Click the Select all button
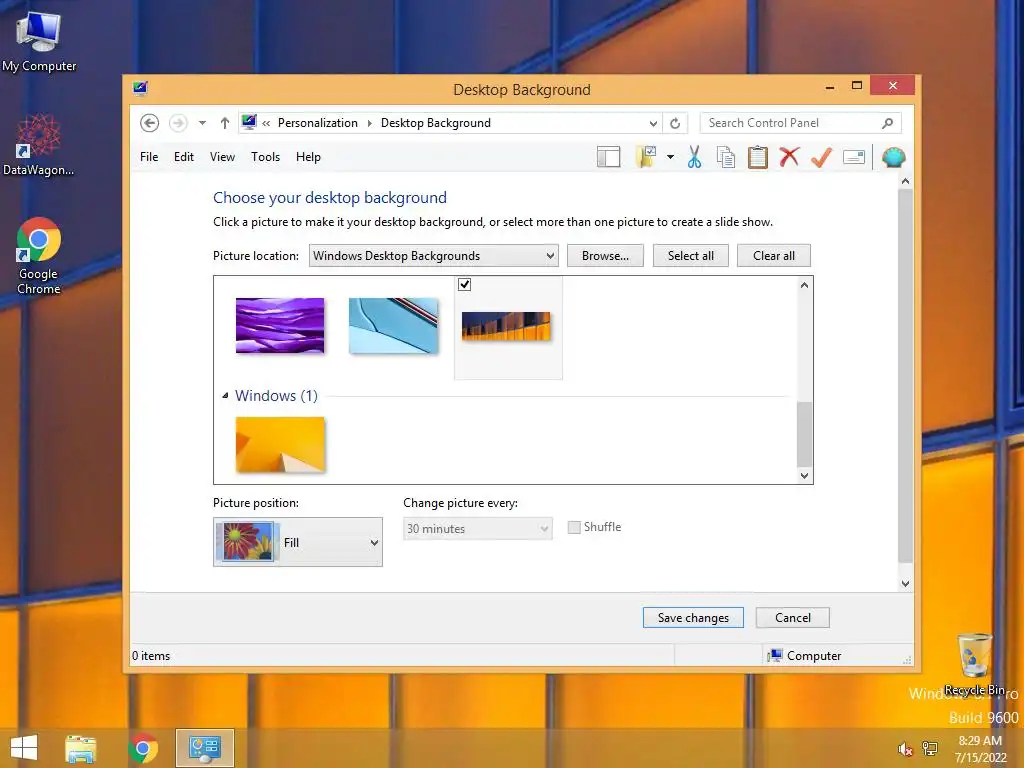This screenshot has width=1024, height=768. click(x=690, y=255)
